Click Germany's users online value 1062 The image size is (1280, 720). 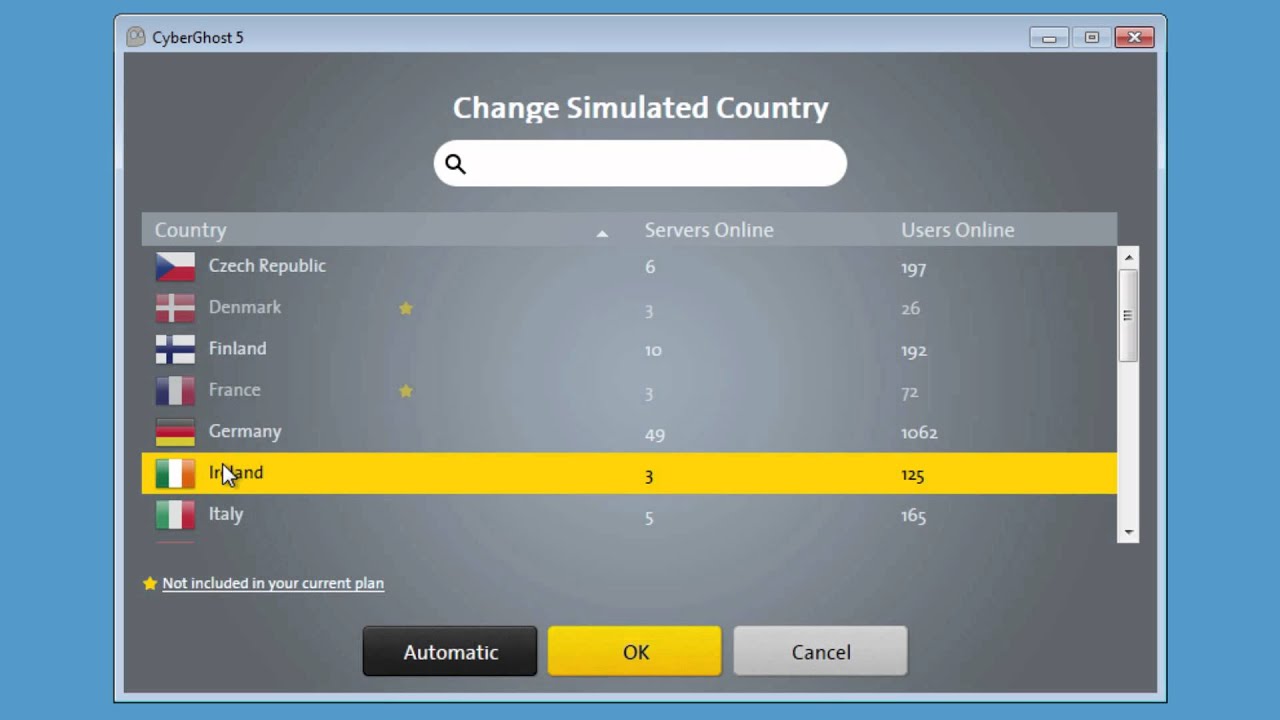[x=919, y=433]
